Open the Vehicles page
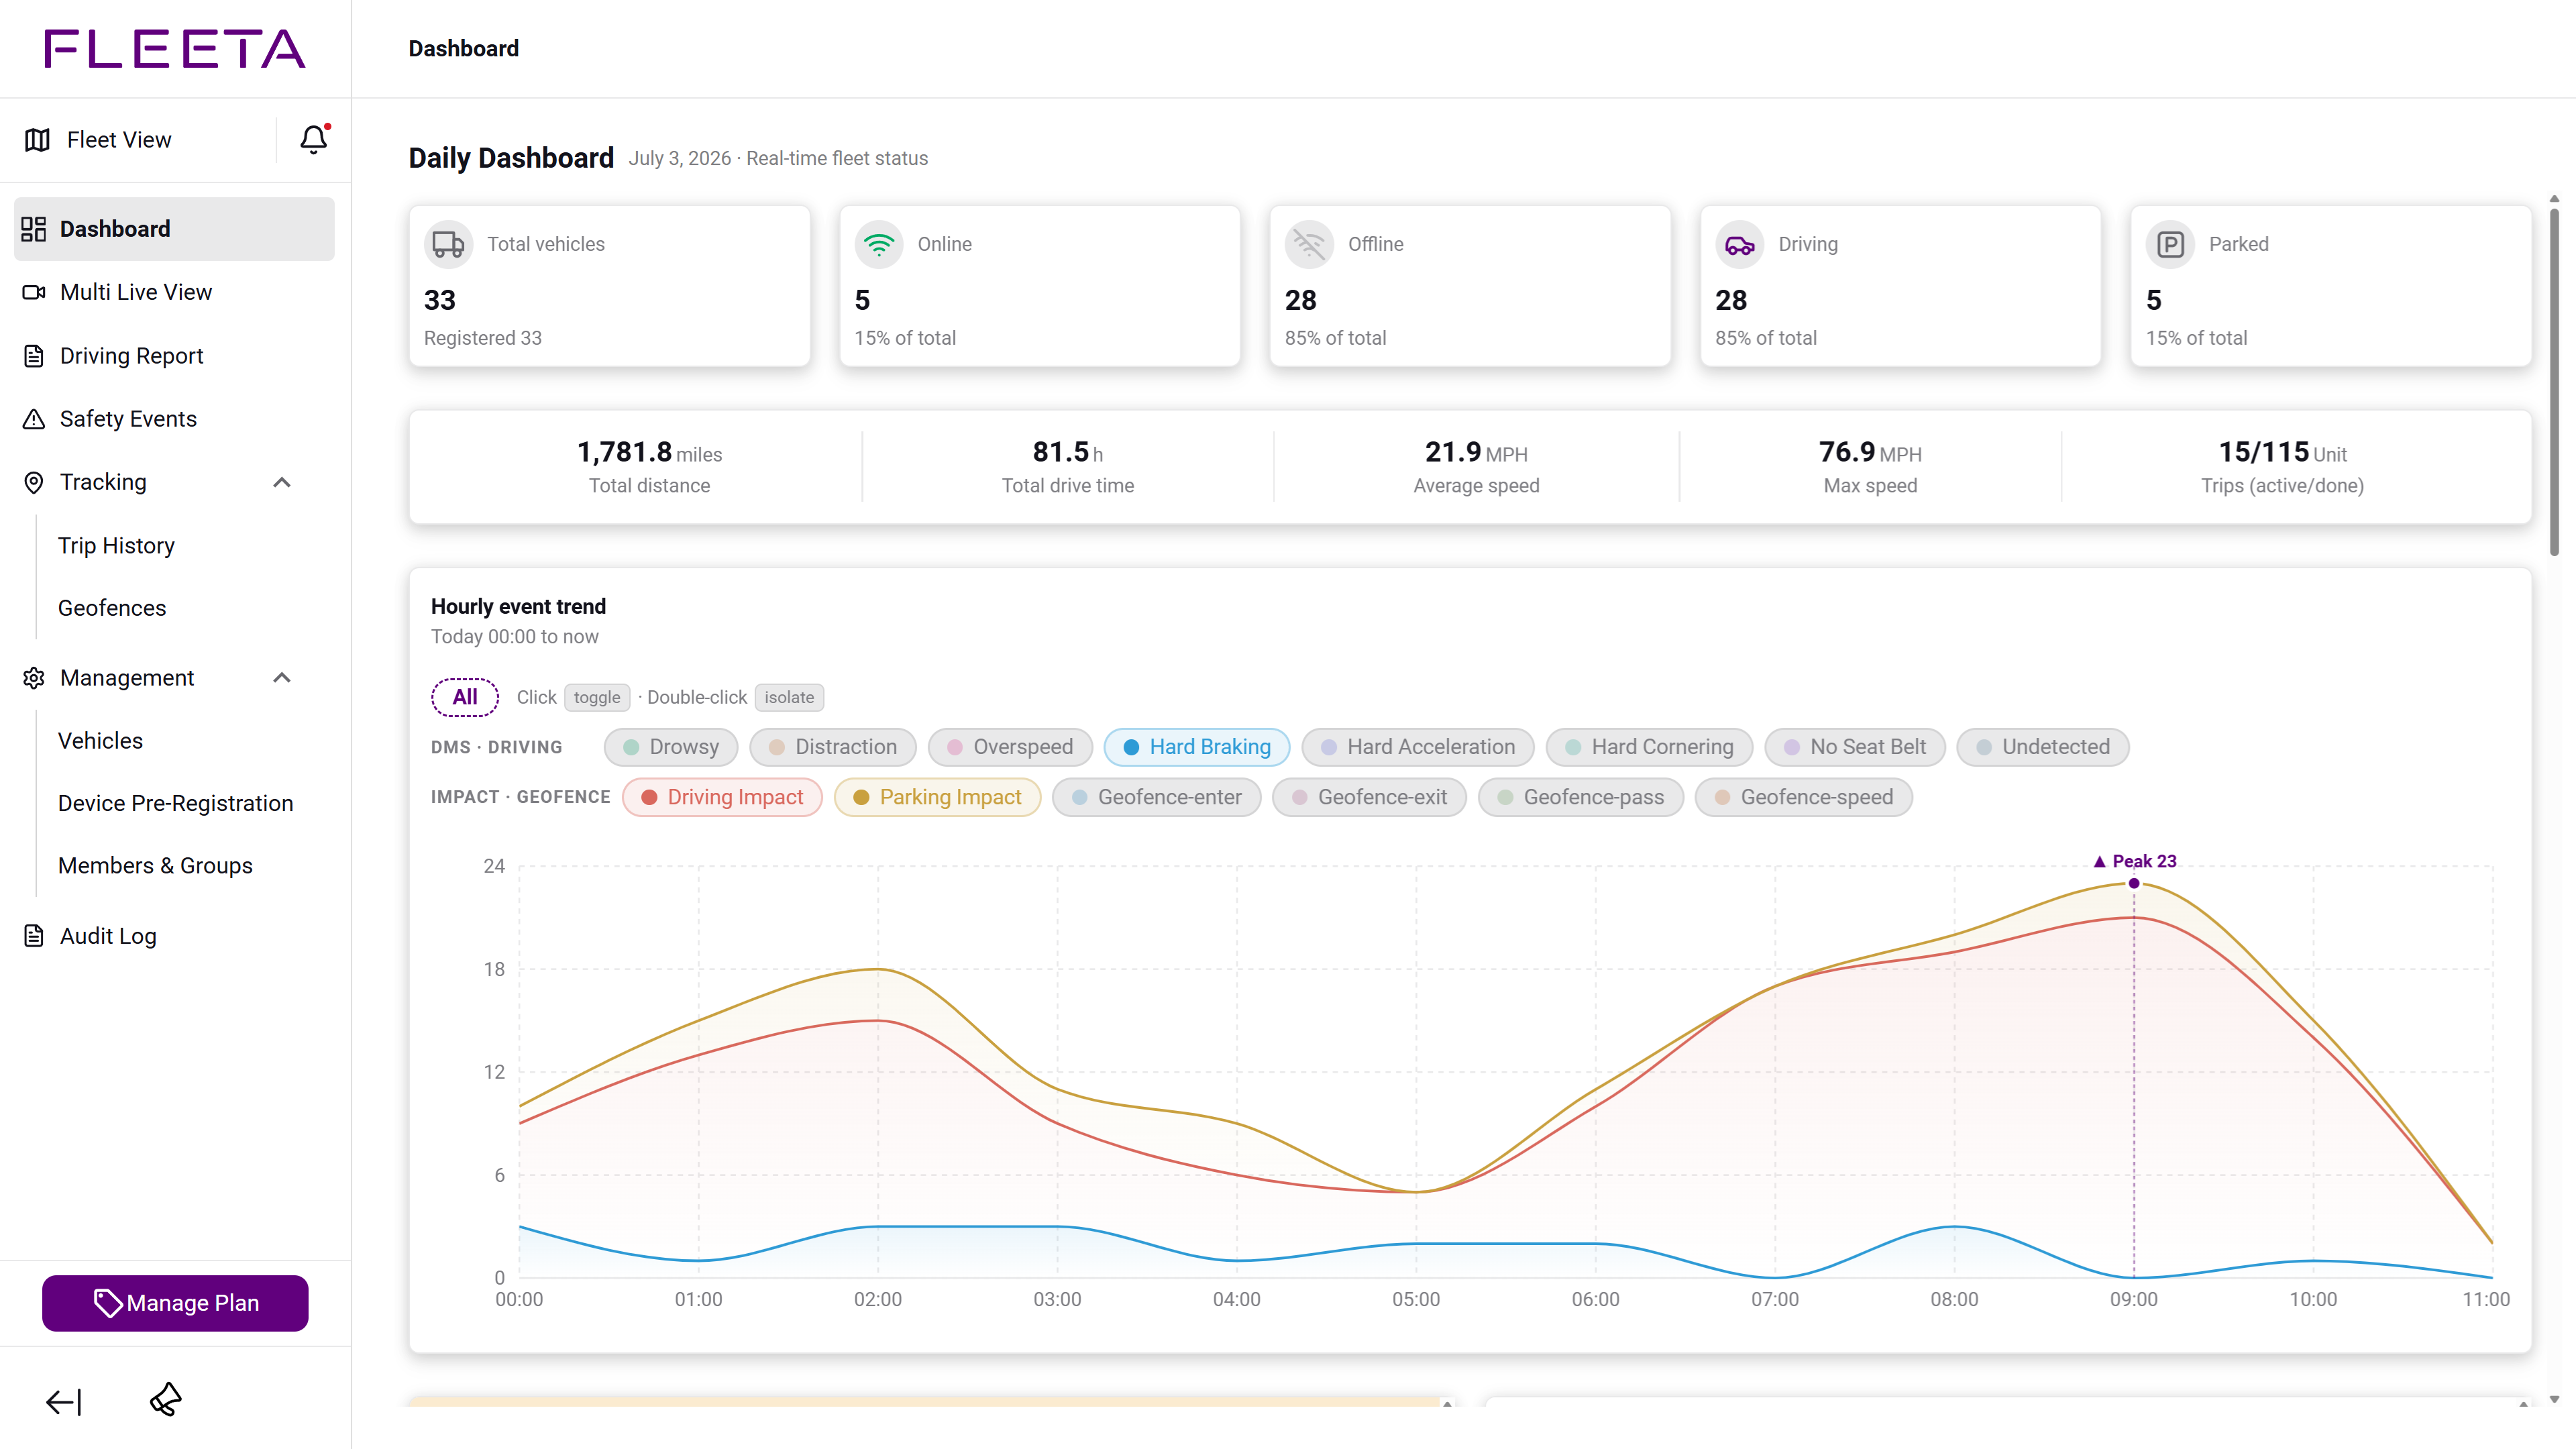This screenshot has width=2576, height=1449. click(100, 741)
